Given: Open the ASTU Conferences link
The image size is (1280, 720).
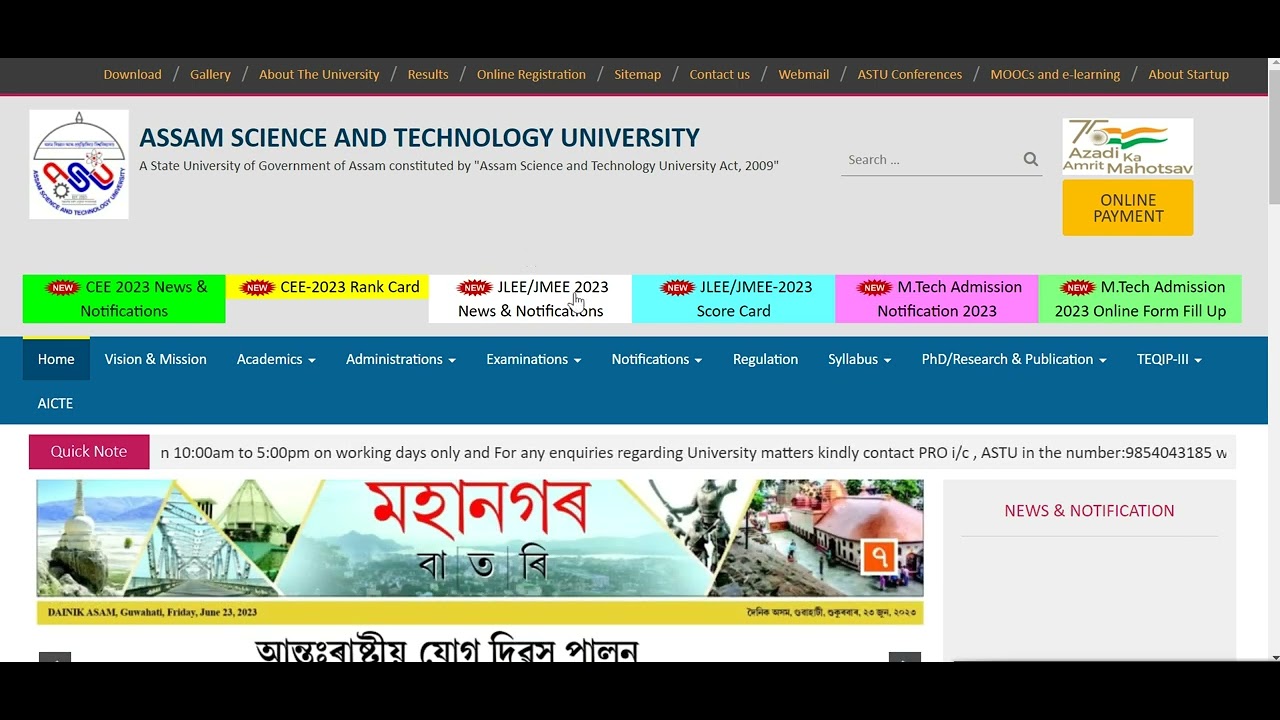Looking at the screenshot, I should (x=910, y=74).
